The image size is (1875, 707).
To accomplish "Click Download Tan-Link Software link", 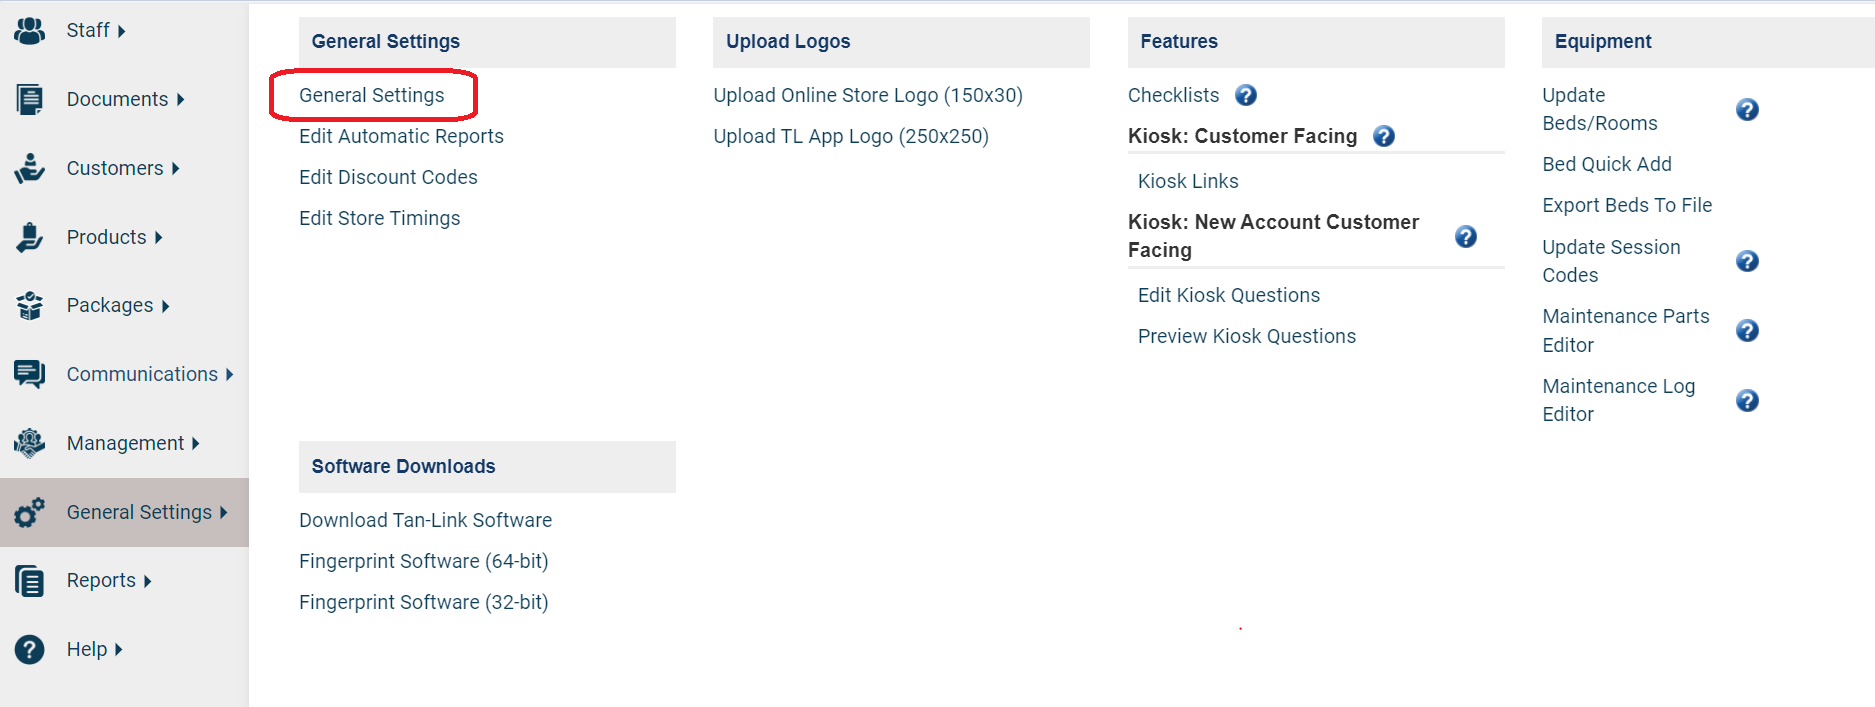I will tap(425, 520).
